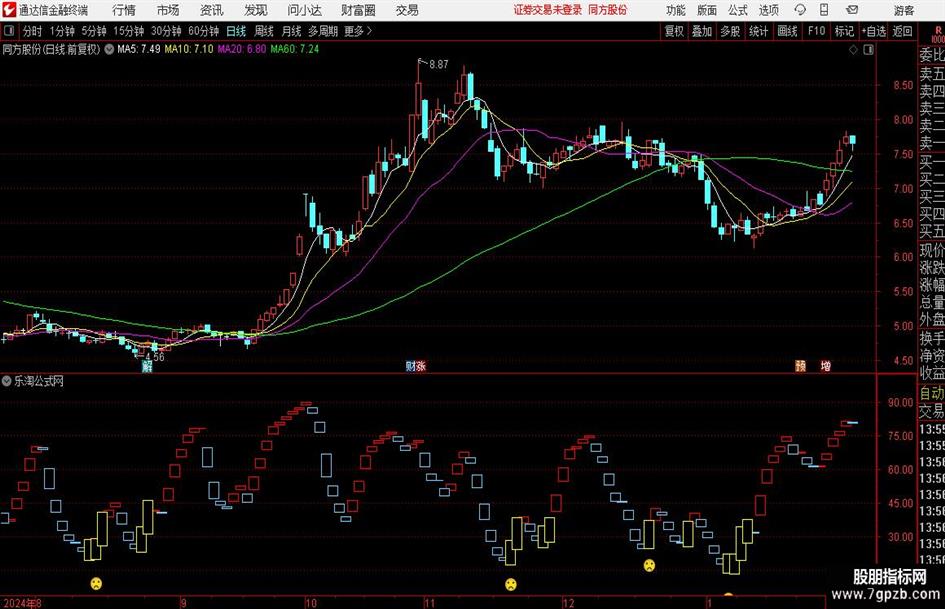
Task: Open the 功能 menu
Action: click(x=676, y=10)
